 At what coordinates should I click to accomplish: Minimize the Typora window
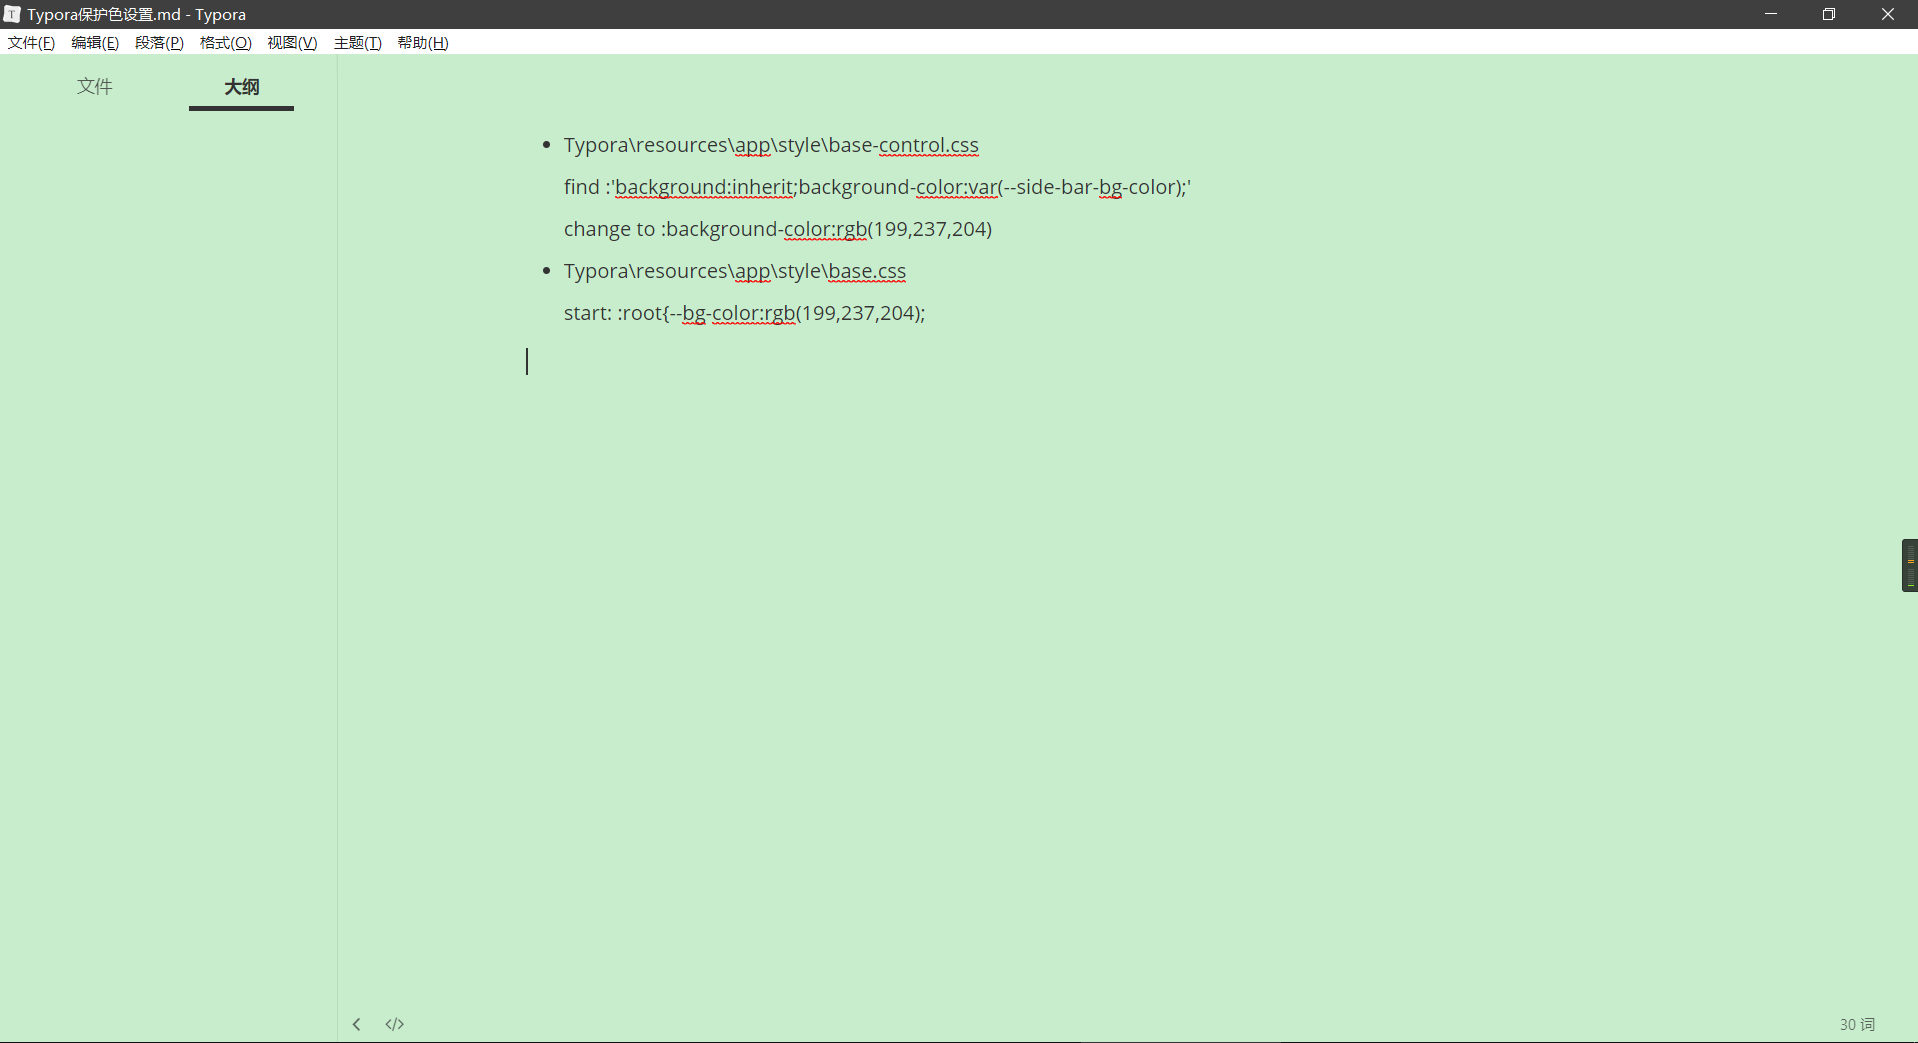coord(1771,14)
